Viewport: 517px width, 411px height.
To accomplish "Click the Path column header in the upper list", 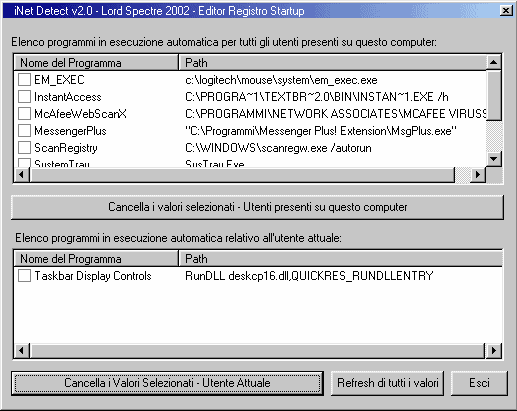I will pyautogui.click(x=333, y=63).
